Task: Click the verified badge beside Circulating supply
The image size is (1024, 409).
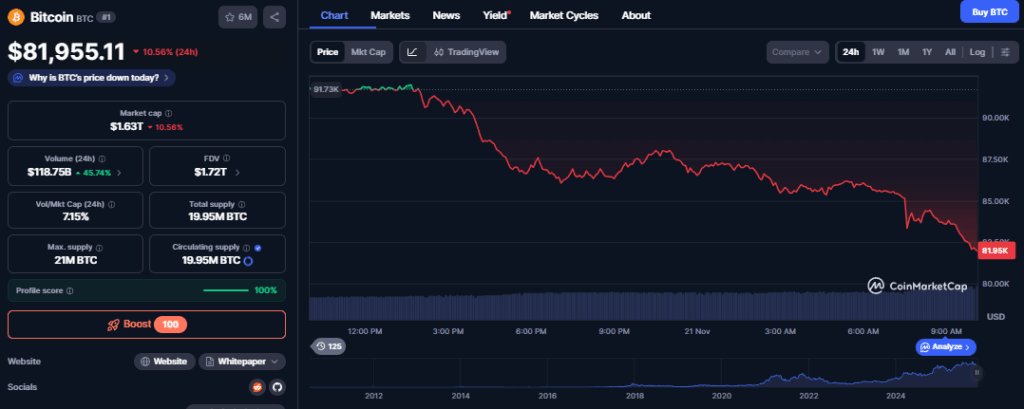Action: (257, 248)
